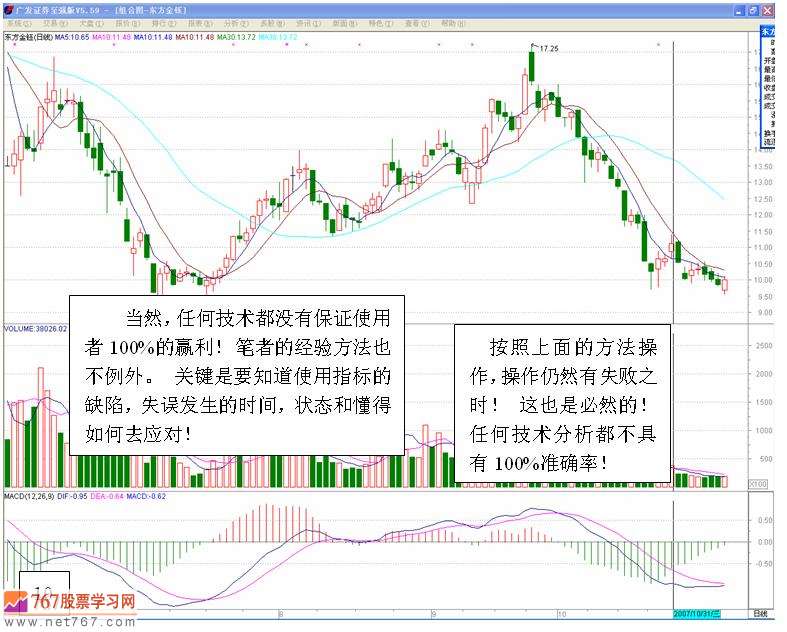Open the 资讯 menu
Image resolution: width=787 pixels, height=632 pixels.
point(309,24)
